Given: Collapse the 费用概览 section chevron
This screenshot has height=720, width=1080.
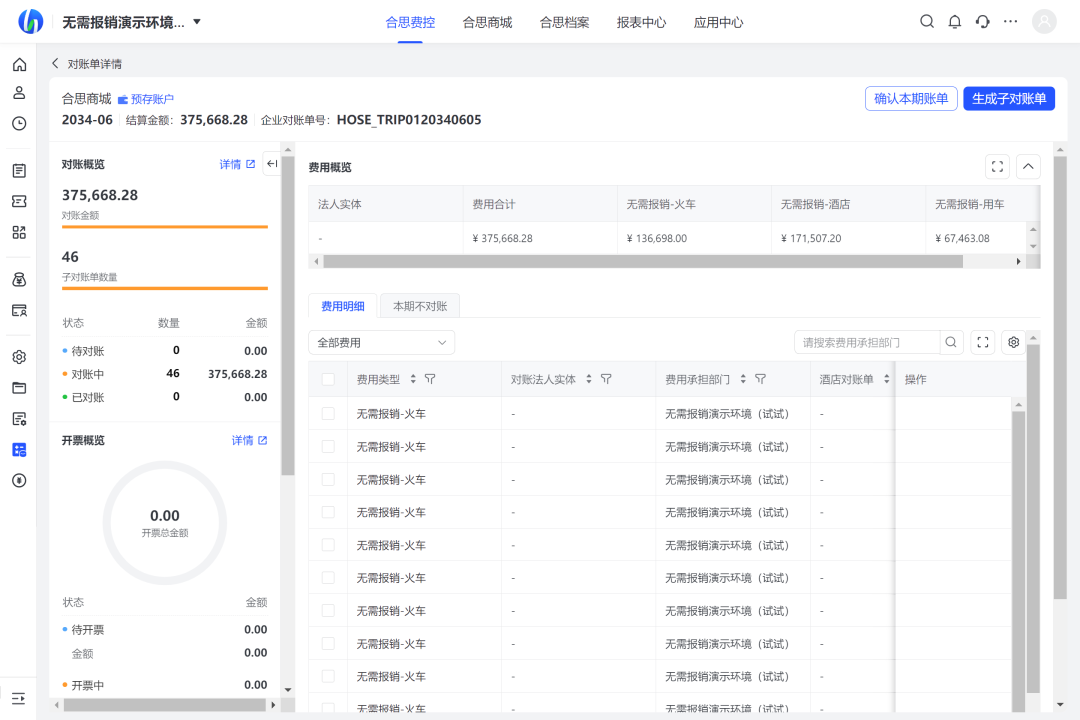Looking at the screenshot, I should point(1028,167).
